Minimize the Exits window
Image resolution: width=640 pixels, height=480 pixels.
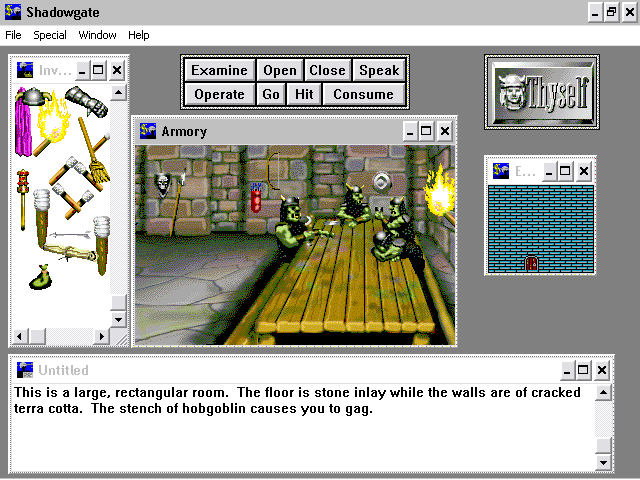pos(549,171)
